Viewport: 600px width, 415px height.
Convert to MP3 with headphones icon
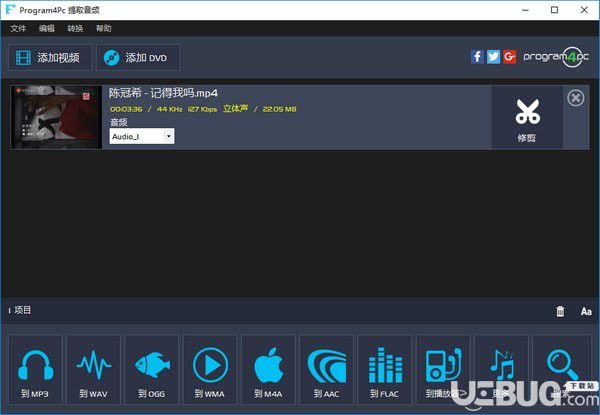(35, 370)
